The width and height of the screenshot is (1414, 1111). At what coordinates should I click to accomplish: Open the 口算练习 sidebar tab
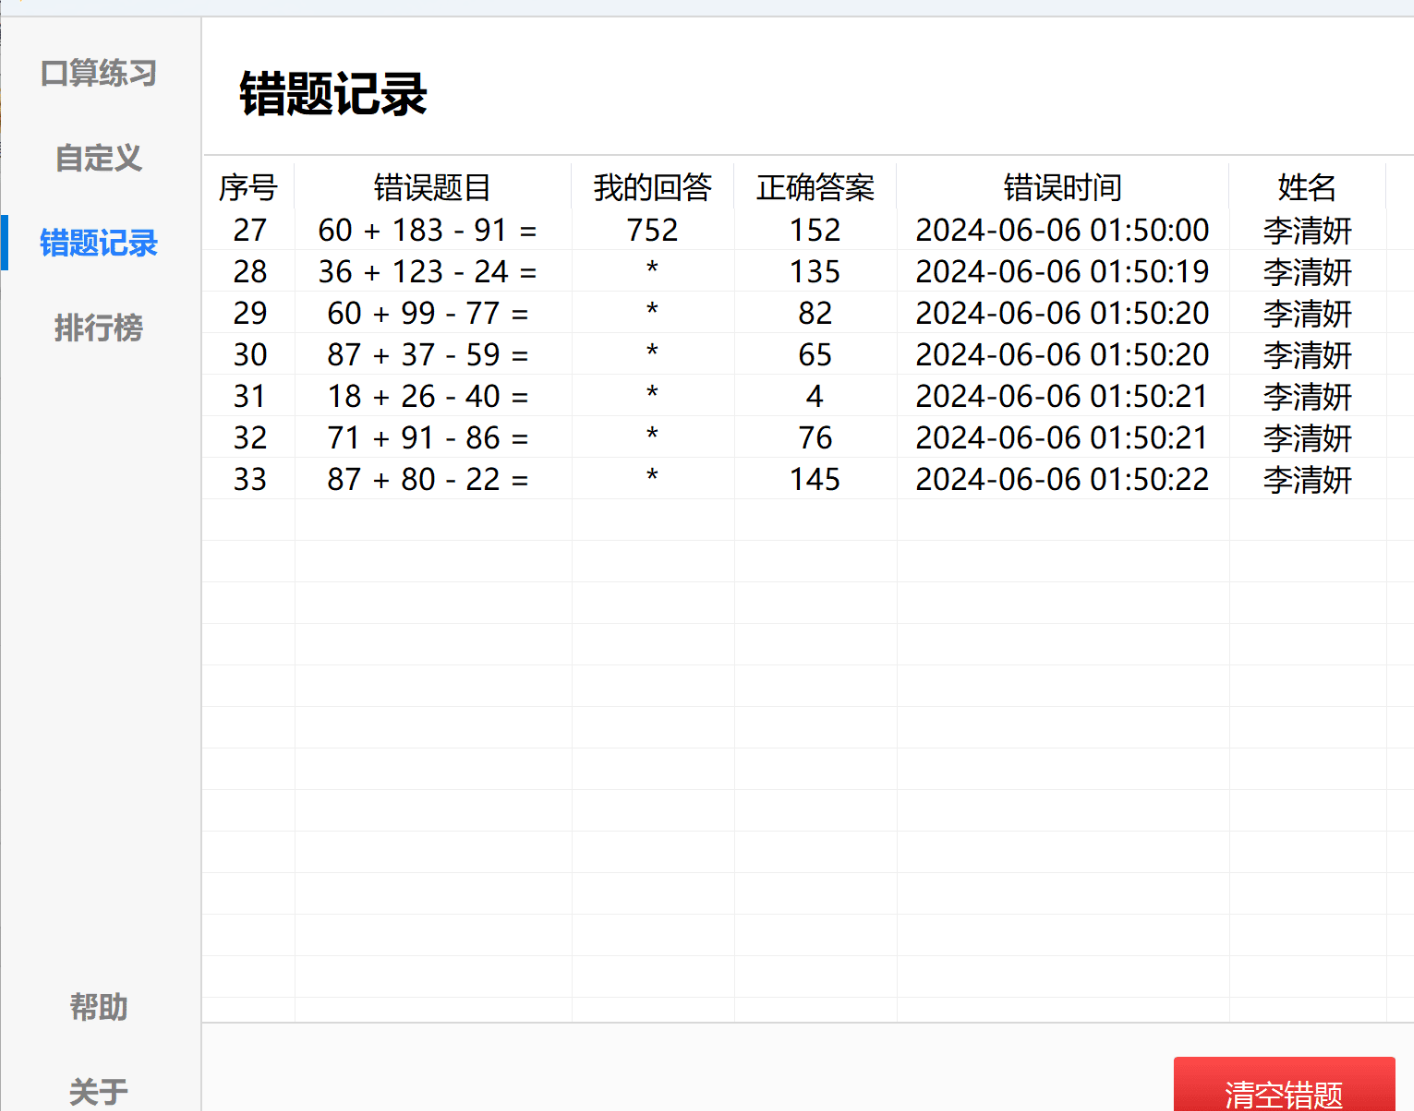point(99,73)
